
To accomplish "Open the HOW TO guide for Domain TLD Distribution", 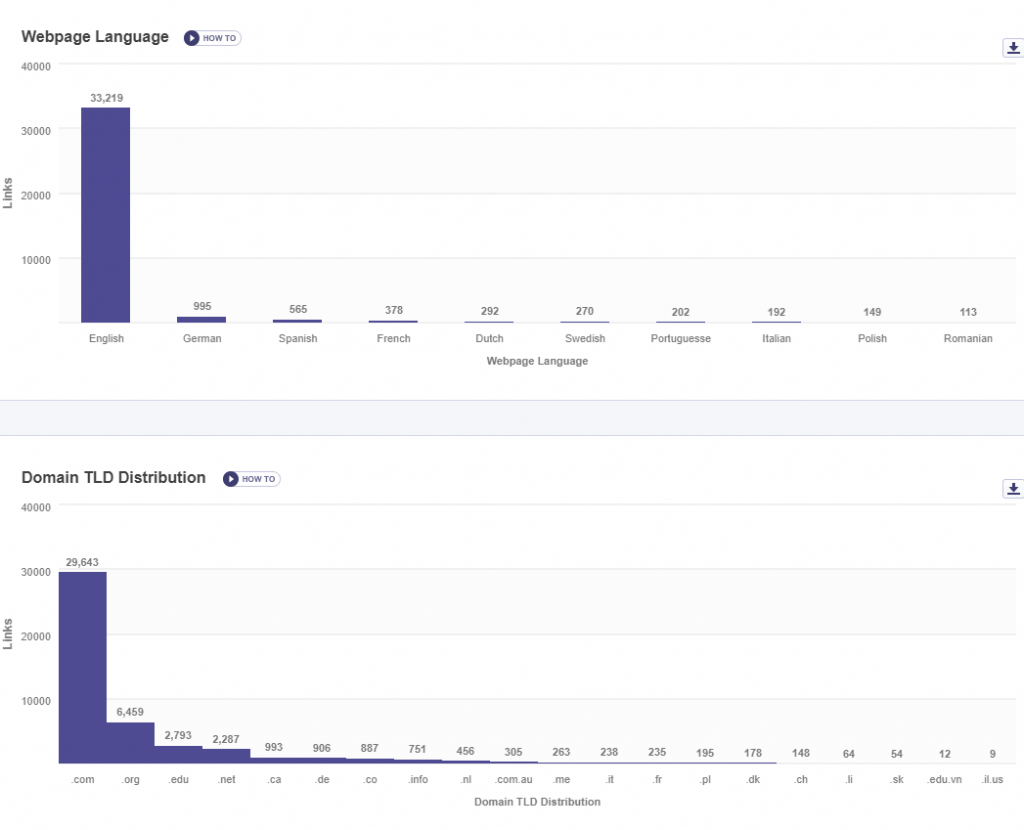I will [x=251, y=479].
